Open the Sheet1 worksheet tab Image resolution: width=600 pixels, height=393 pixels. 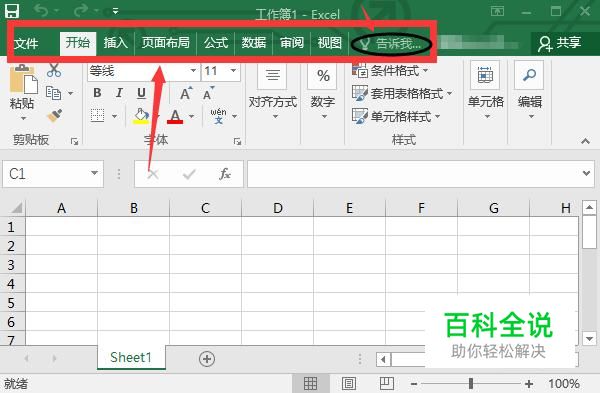(131, 357)
